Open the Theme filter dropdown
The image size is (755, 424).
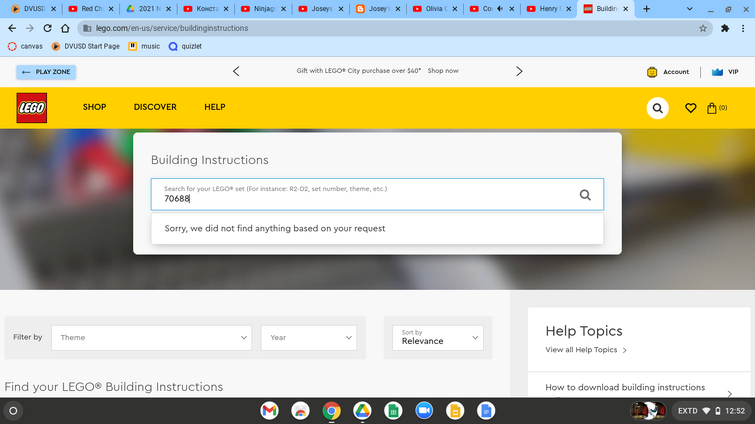point(152,337)
